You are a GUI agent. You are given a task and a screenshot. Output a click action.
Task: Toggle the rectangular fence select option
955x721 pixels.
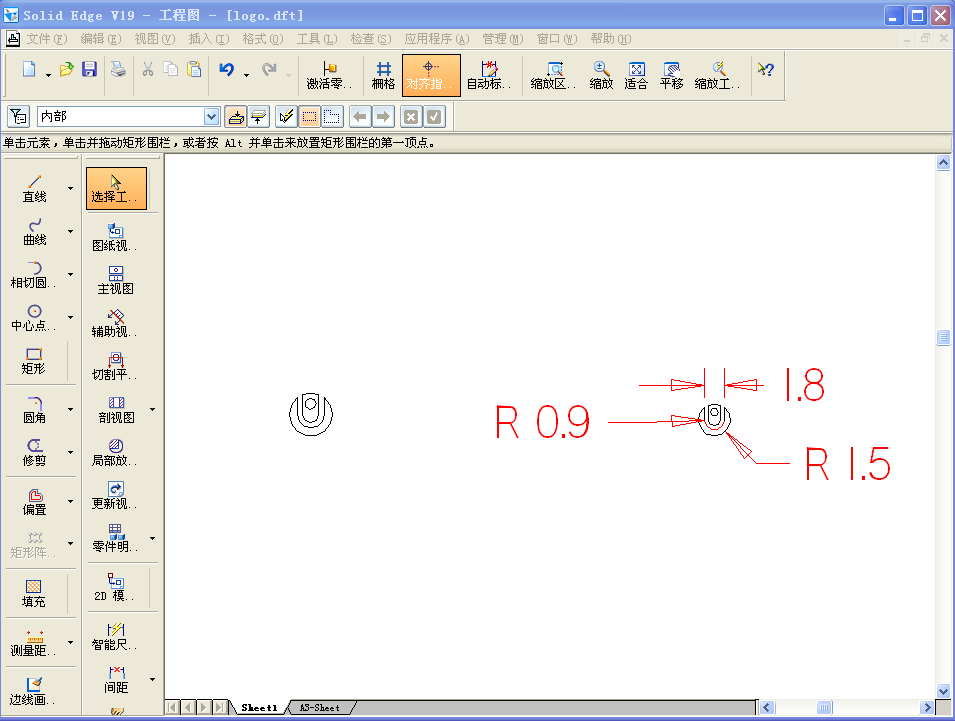[309, 116]
